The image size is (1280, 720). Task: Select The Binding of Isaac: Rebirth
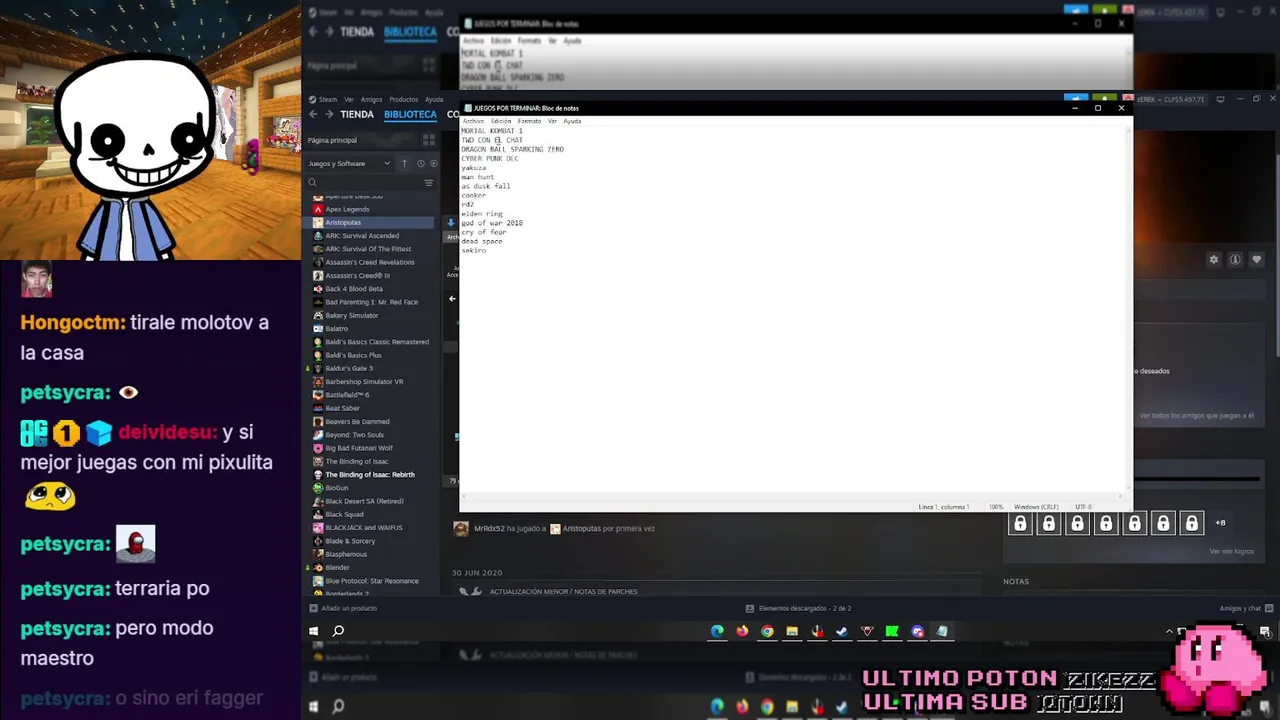[370, 474]
